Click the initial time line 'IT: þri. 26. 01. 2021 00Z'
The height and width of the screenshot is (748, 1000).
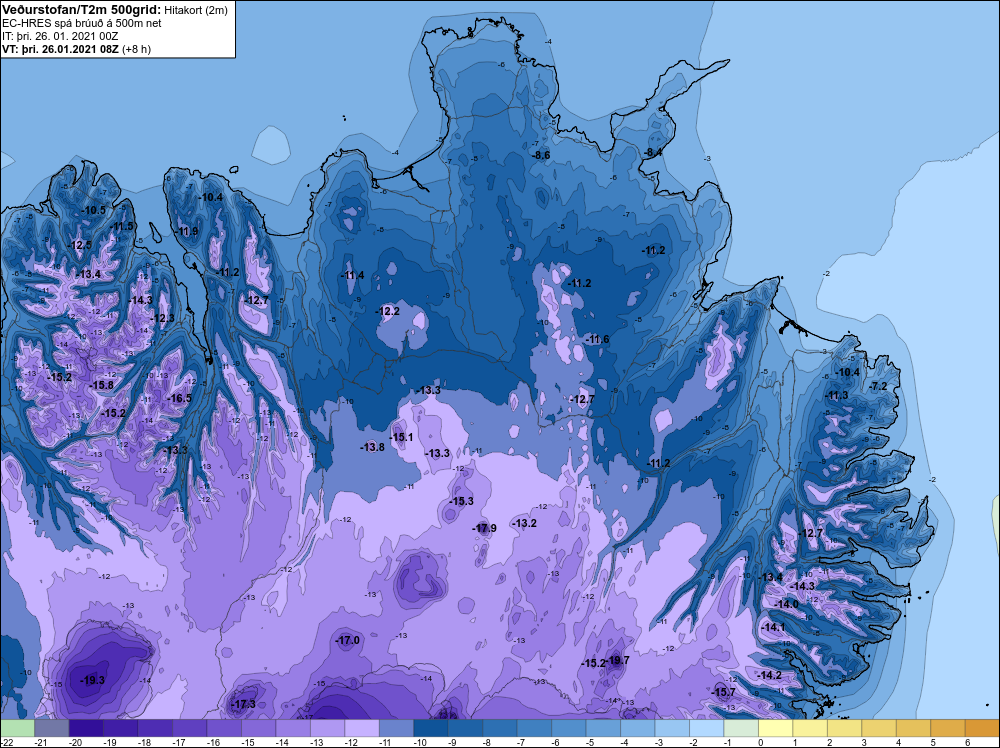coord(60,36)
